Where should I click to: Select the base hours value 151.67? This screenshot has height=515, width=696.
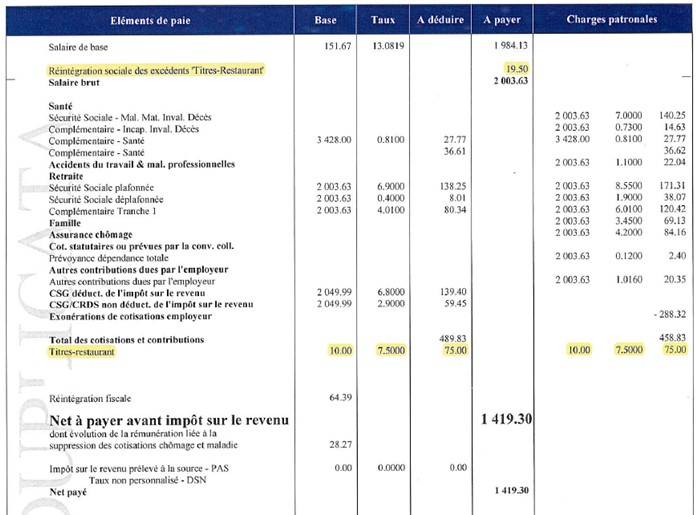[x=337, y=46]
